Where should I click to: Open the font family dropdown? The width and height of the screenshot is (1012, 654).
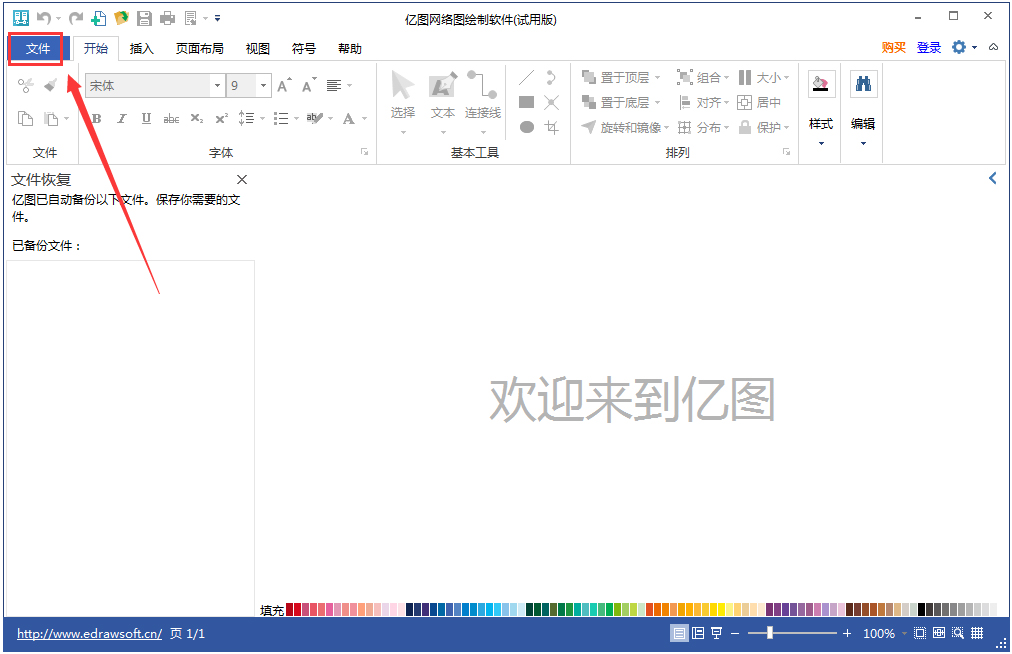pos(217,85)
